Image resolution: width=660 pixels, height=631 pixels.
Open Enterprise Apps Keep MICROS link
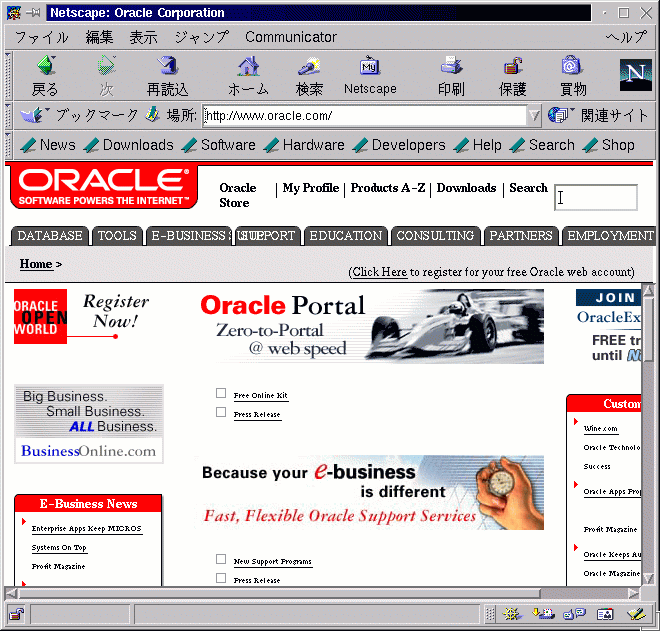click(87, 529)
